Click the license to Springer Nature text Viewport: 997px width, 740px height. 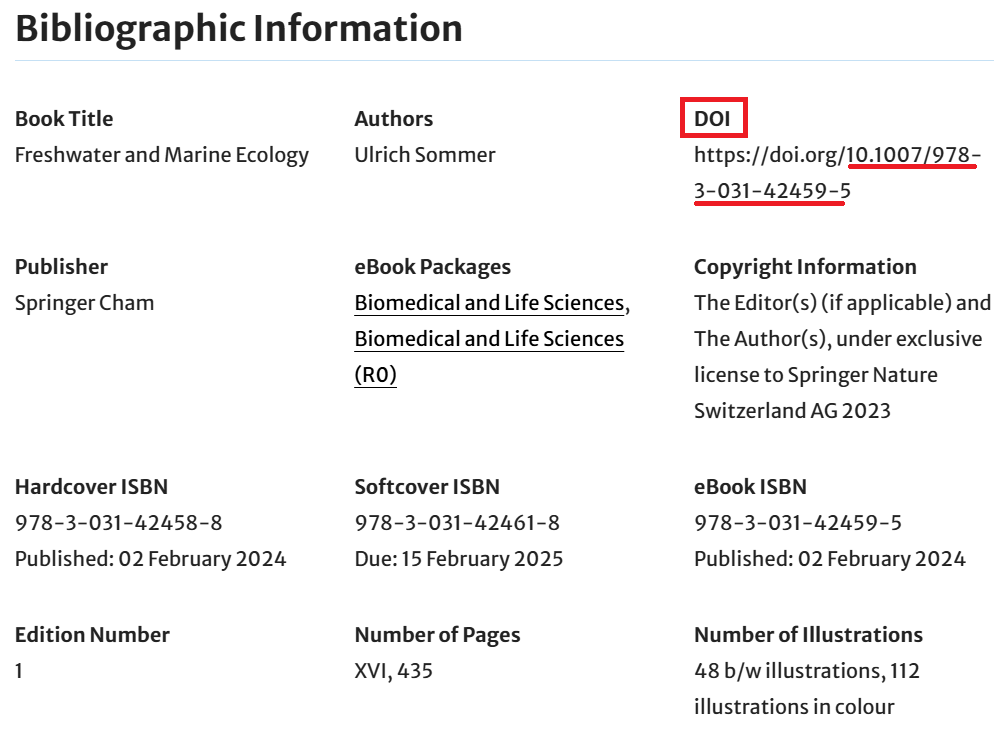coord(816,375)
